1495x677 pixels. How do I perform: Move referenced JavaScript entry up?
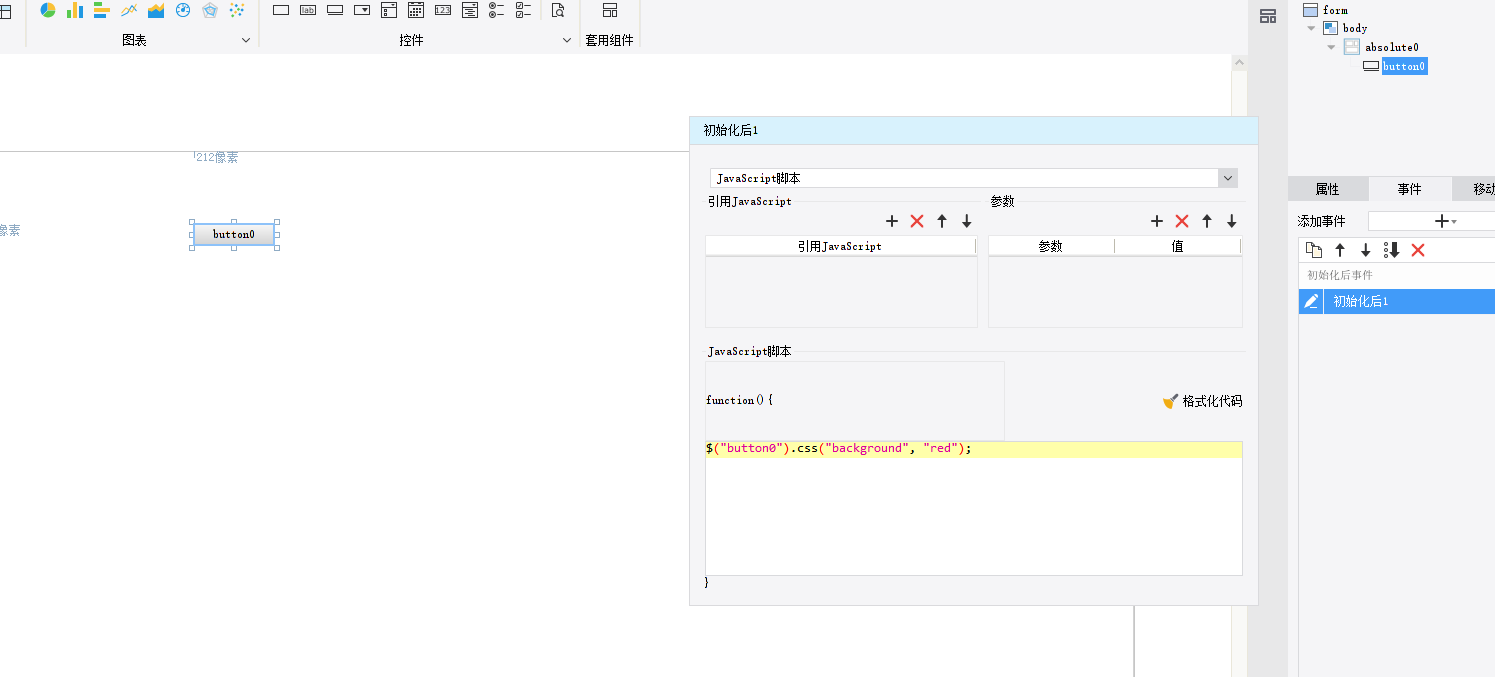point(942,221)
